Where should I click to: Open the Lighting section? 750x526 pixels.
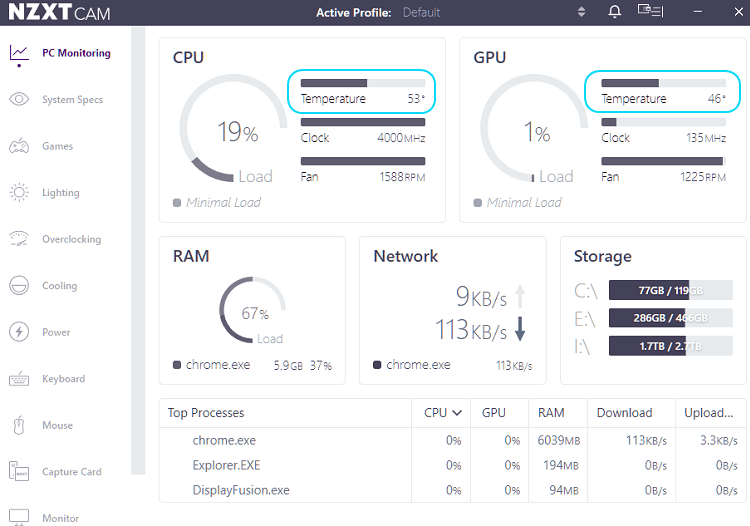click(61, 193)
